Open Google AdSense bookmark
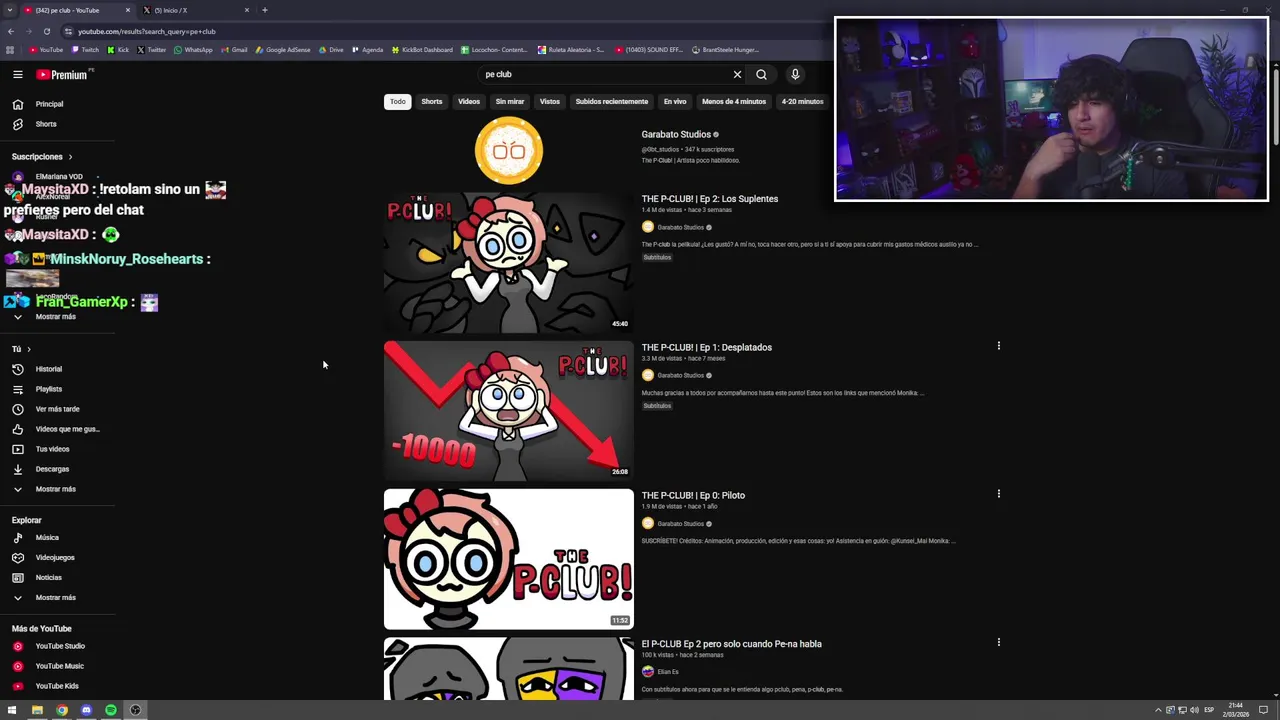This screenshot has height=720, width=1280. point(283,49)
